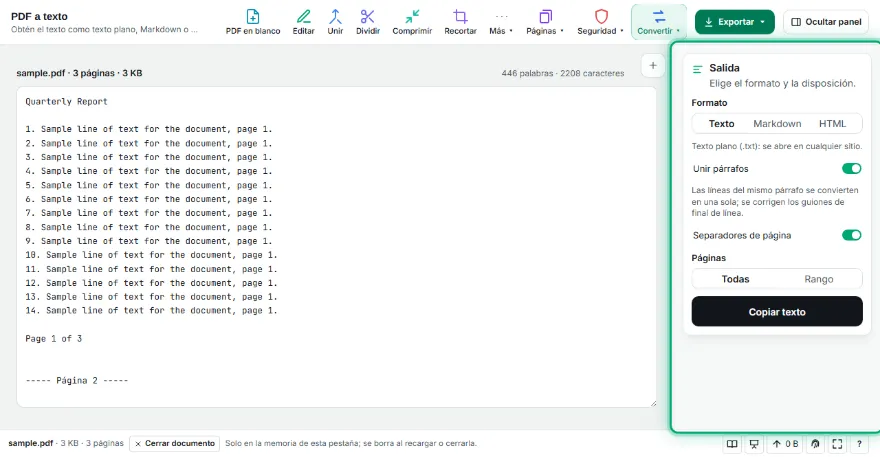
Task: Open help with the question mark
Action: 859,444
